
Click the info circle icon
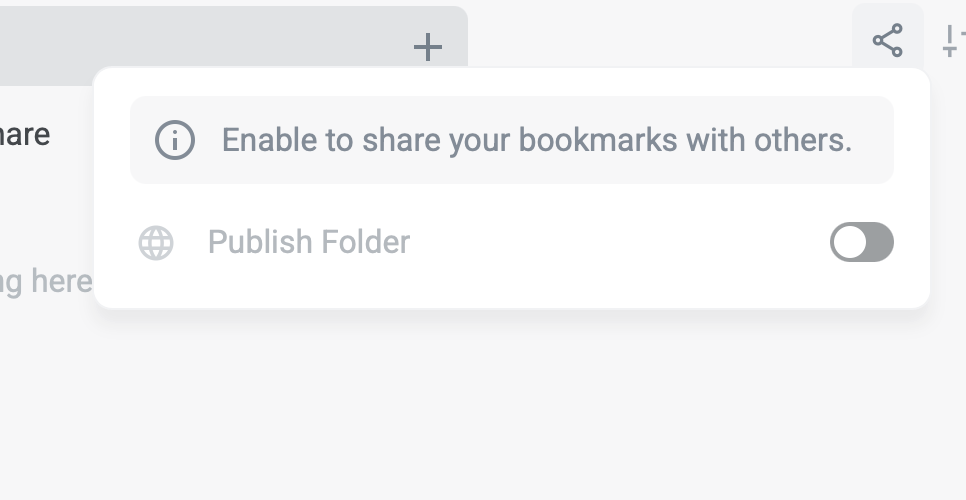tap(174, 140)
